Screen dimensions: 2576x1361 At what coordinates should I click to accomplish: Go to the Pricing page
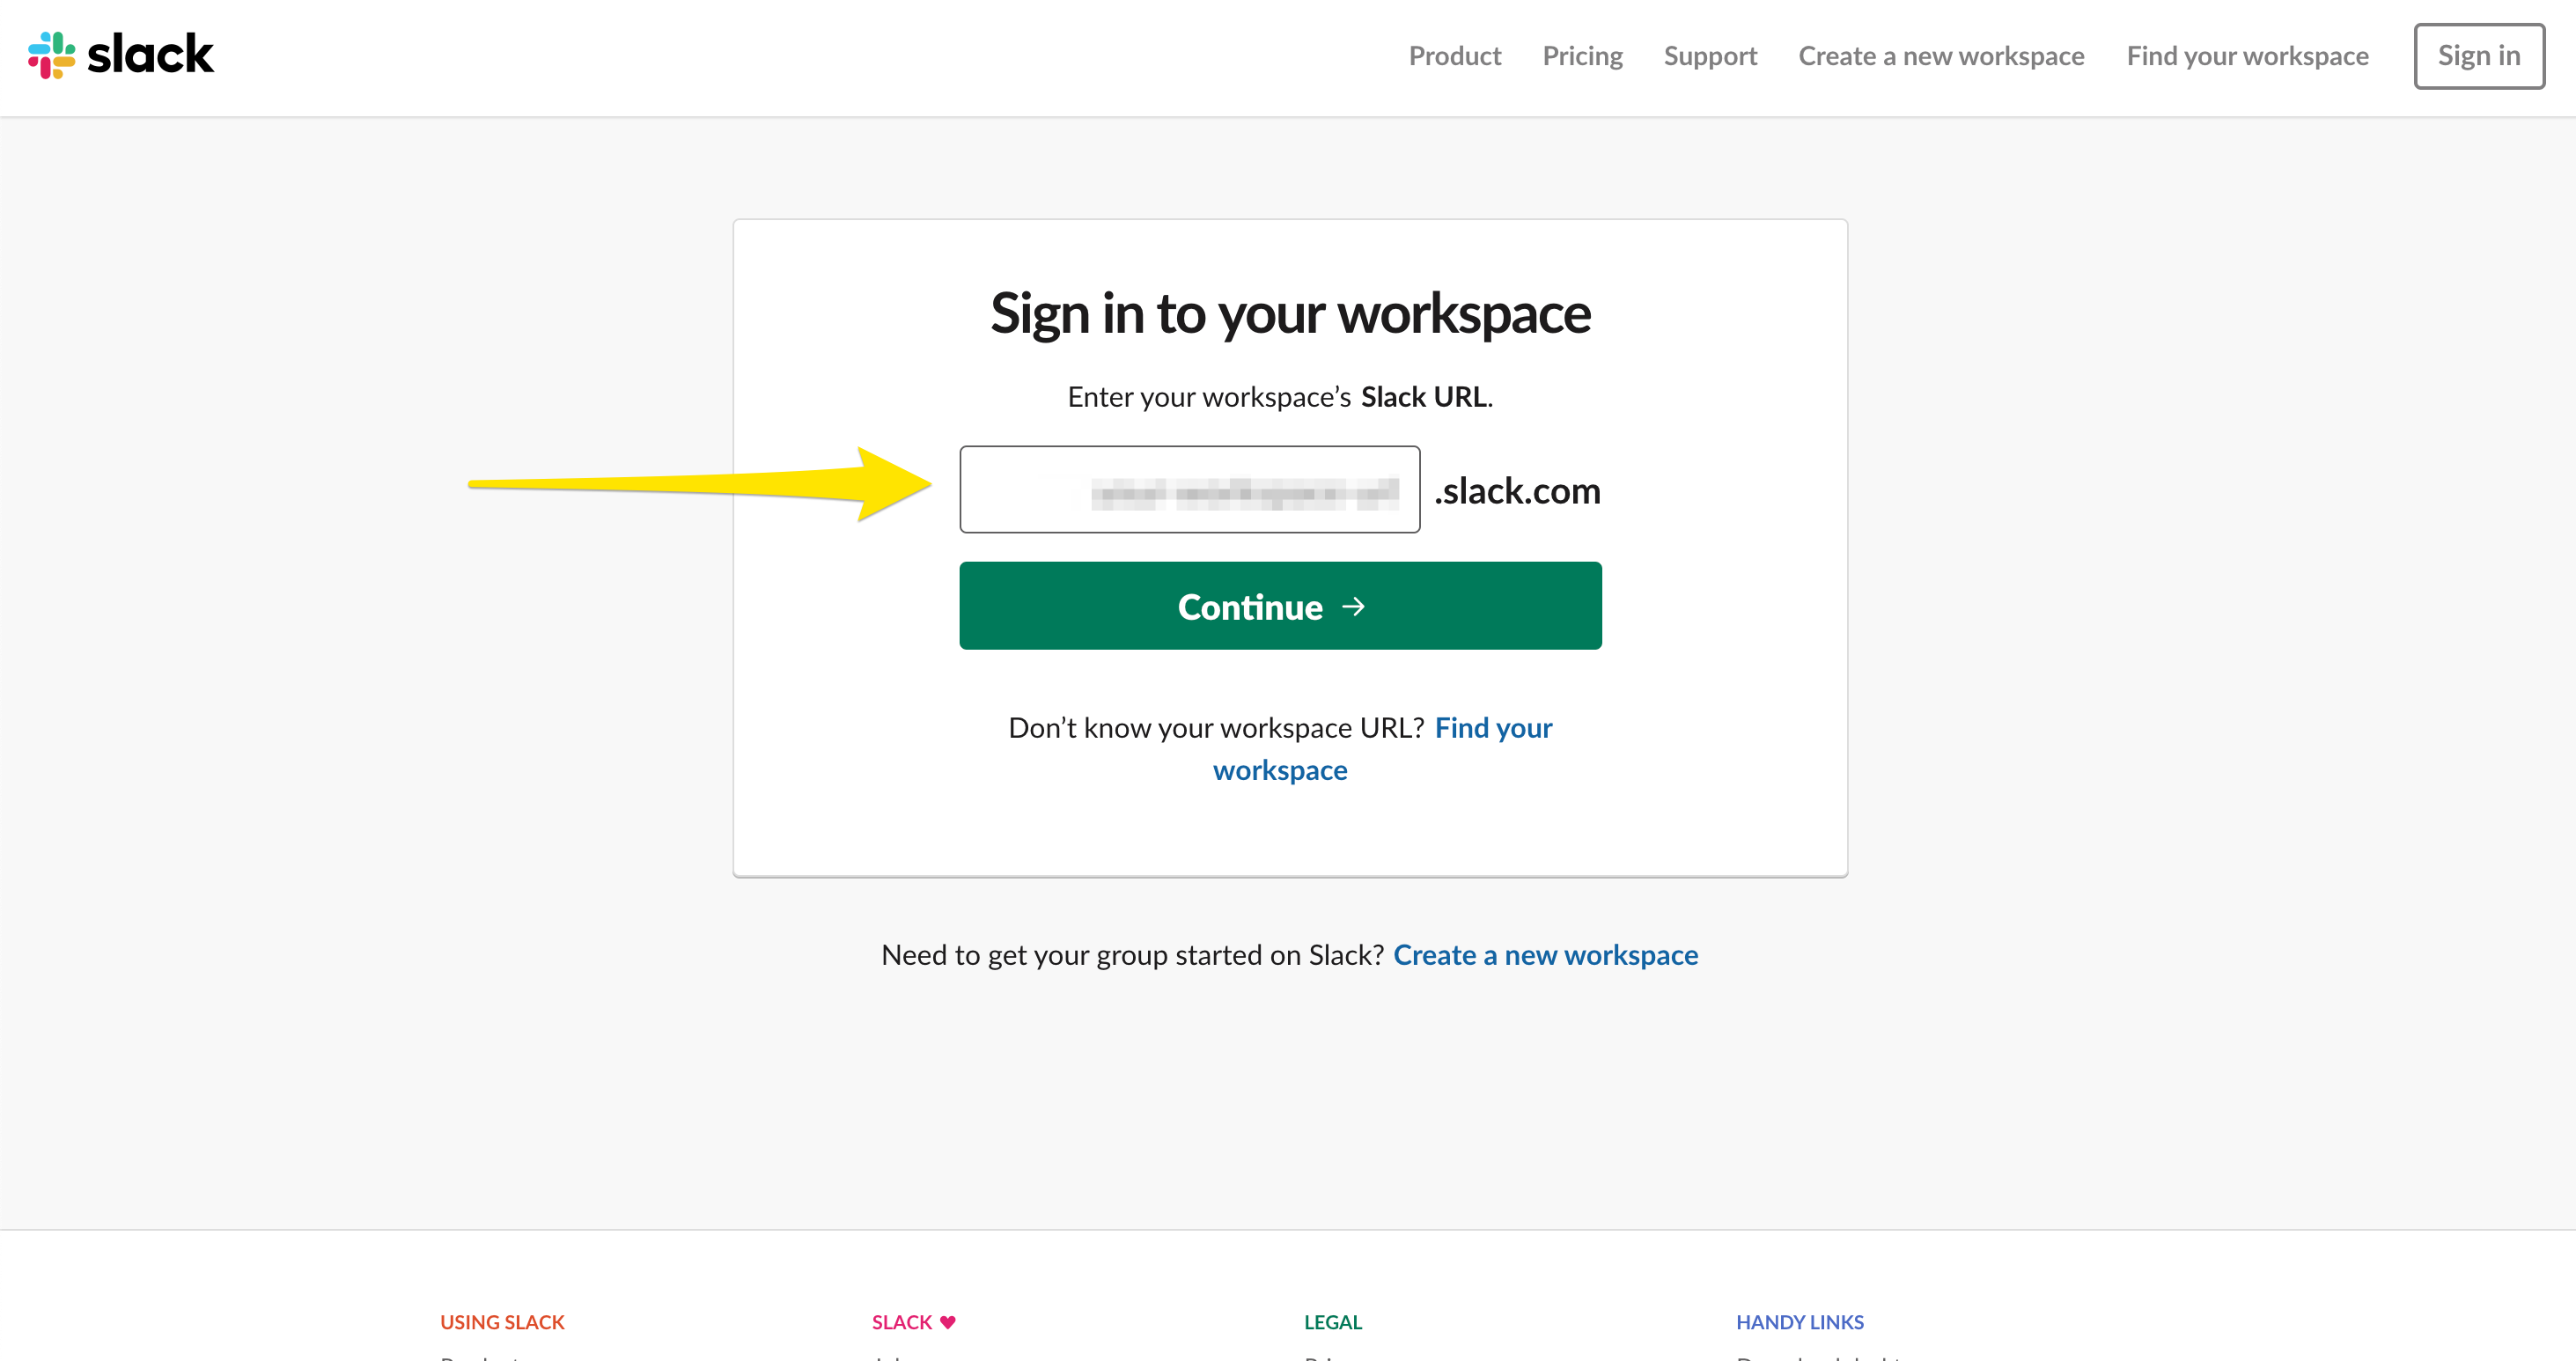[1582, 56]
